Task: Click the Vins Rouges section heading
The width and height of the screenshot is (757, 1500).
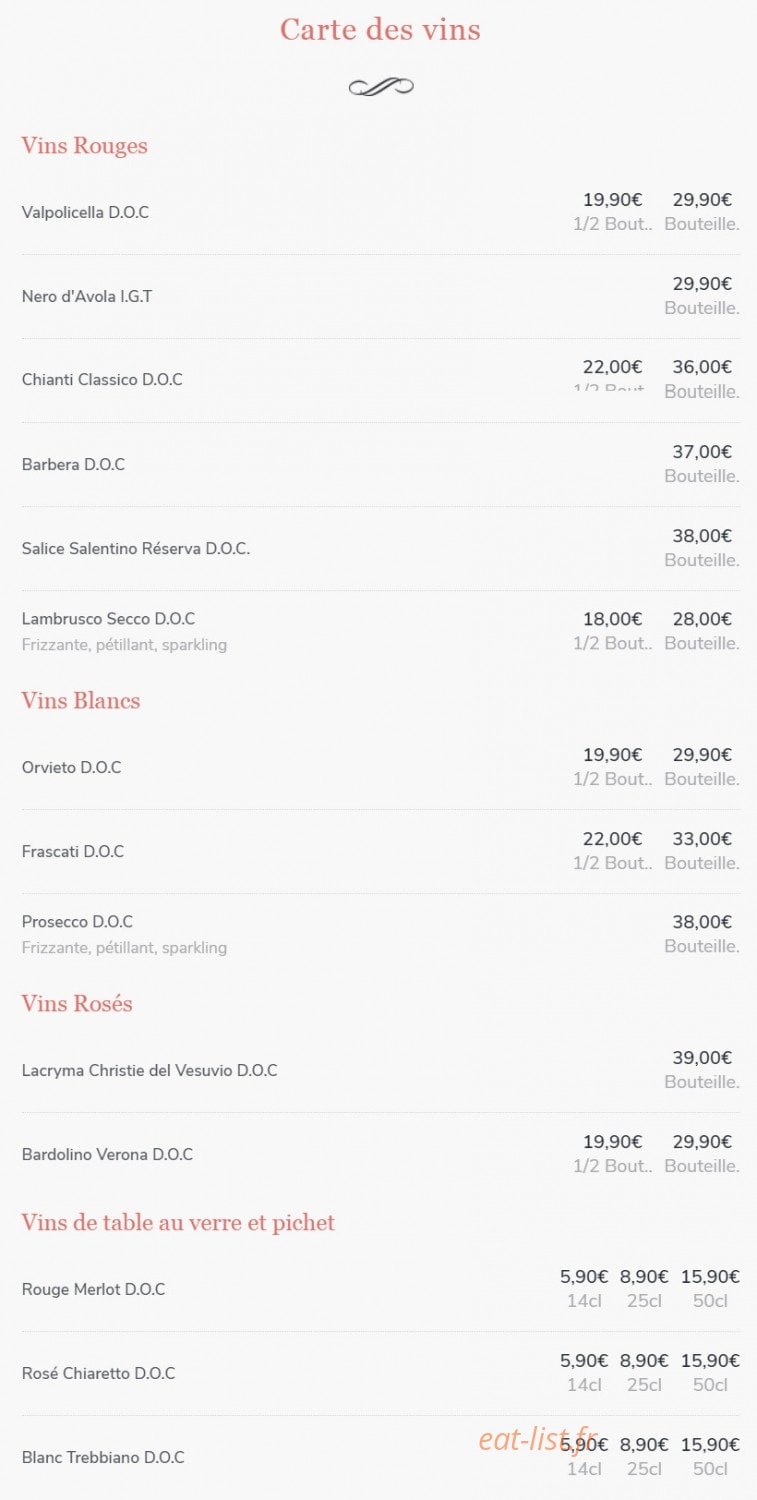Action: (x=84, y=146)
